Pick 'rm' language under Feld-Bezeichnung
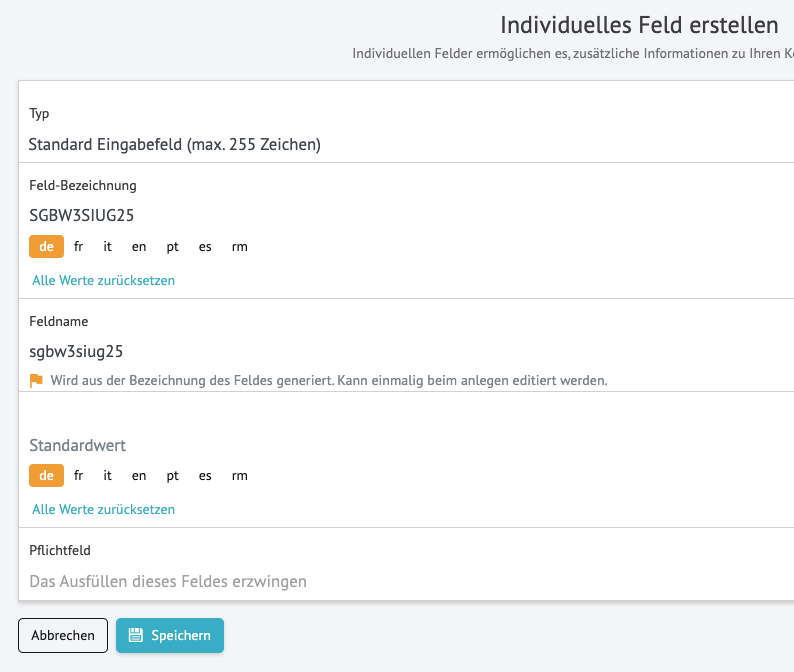The height and width of the screenshot is (672, 794). tap(239, 247)
